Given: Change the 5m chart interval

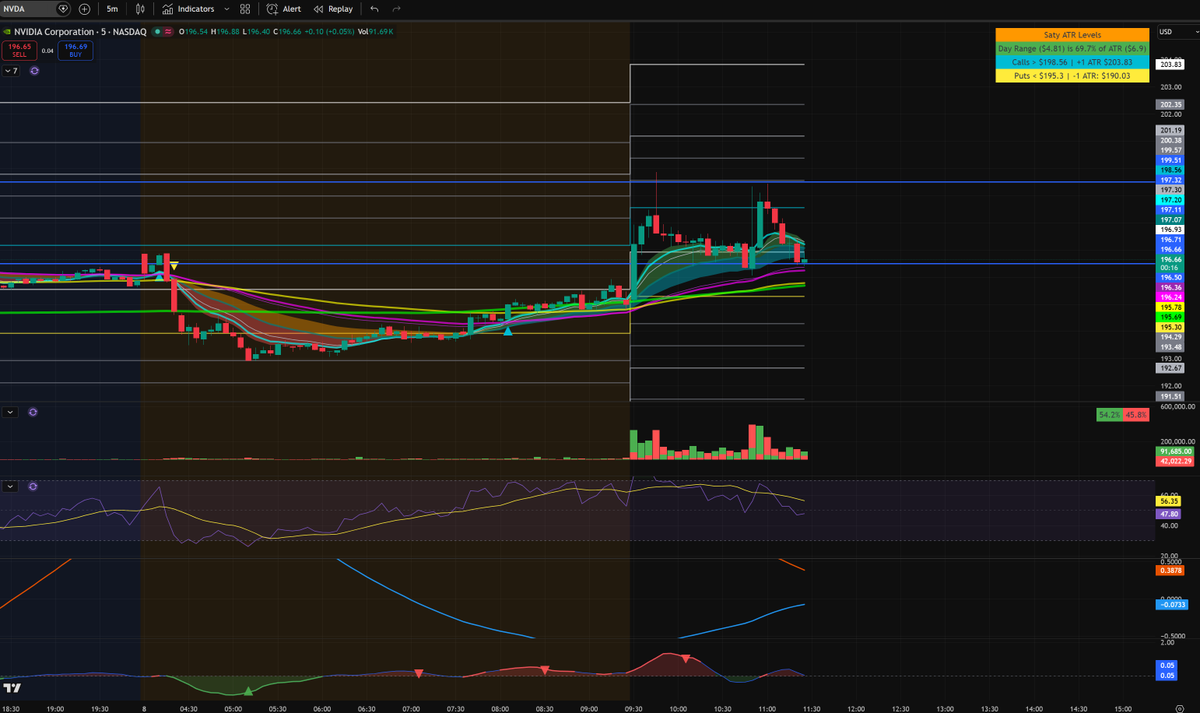Looking at the screenshot, I should (111, 9).
